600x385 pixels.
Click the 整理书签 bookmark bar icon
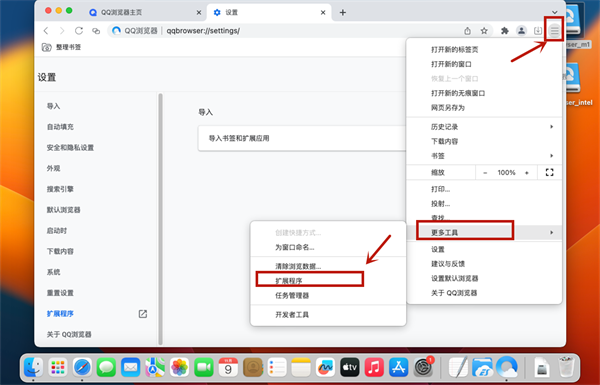tap(46, 47)
